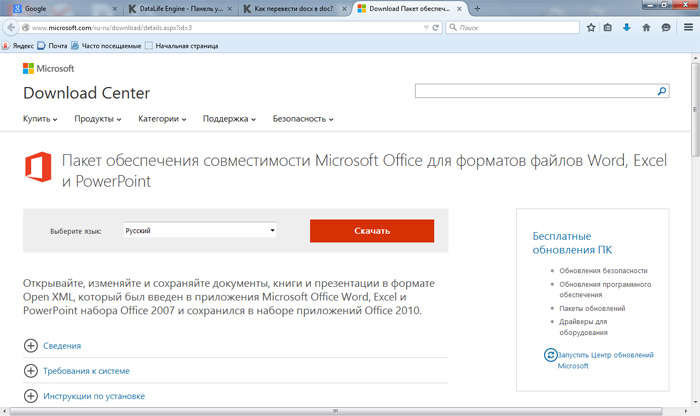Image resolution: width=700 pixels, height=416 pixels.
Task: Click the browser back arrow button
Action: 11,27
